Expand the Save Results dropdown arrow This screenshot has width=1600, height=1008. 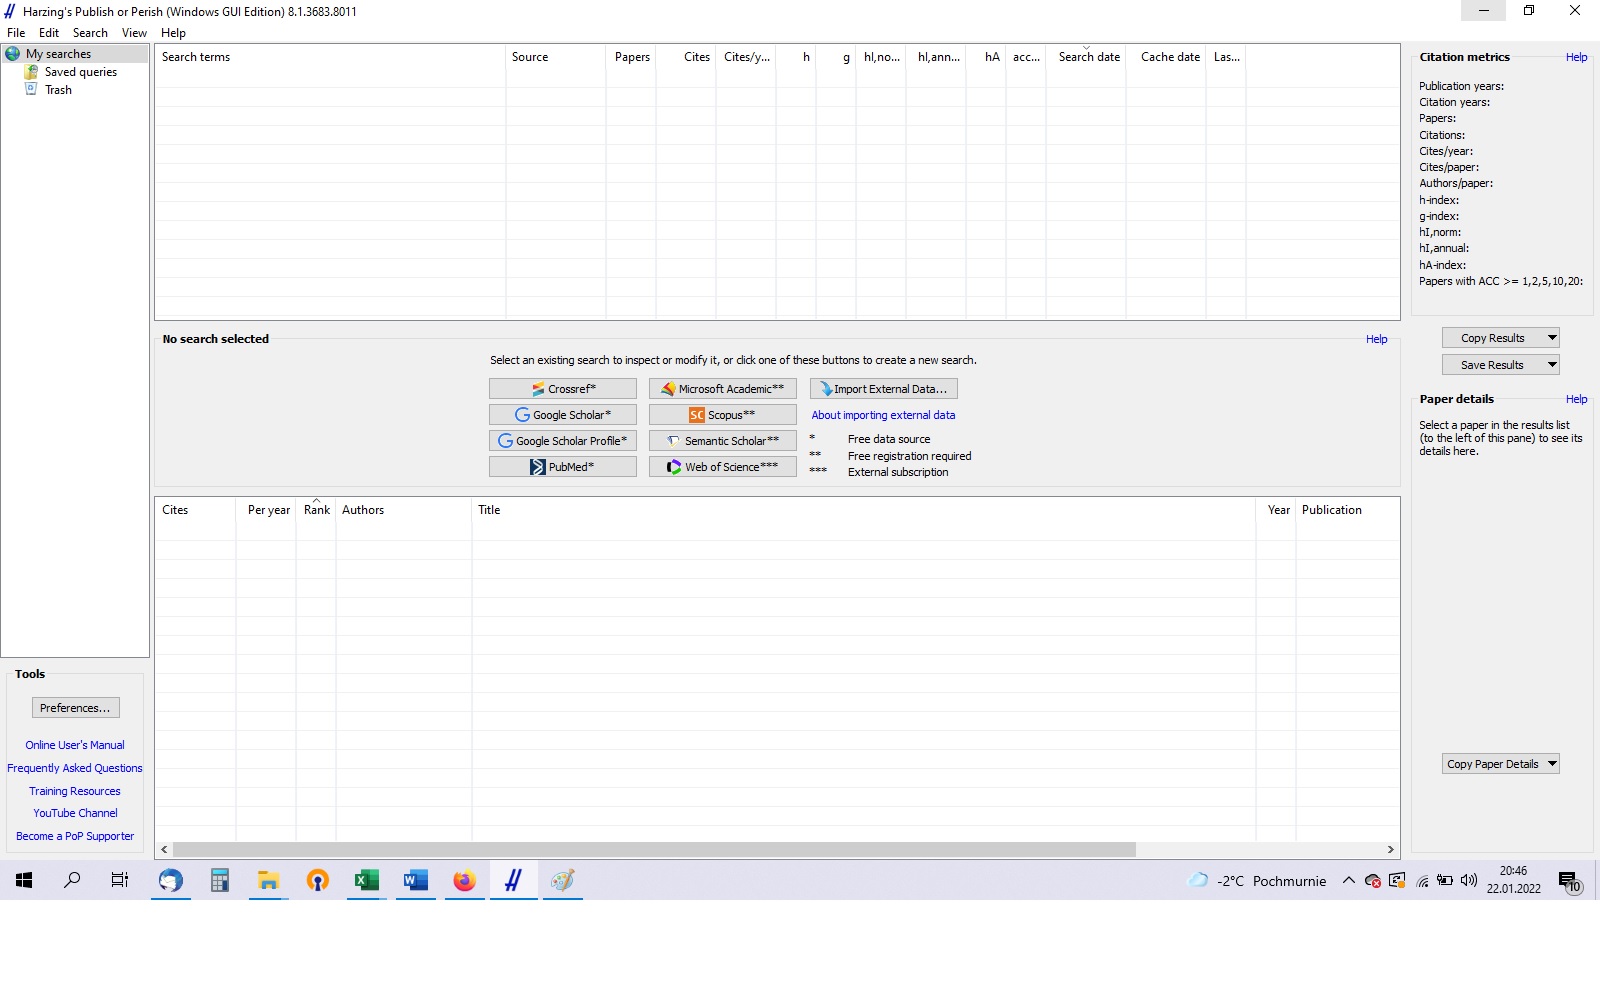(1552, 365)
